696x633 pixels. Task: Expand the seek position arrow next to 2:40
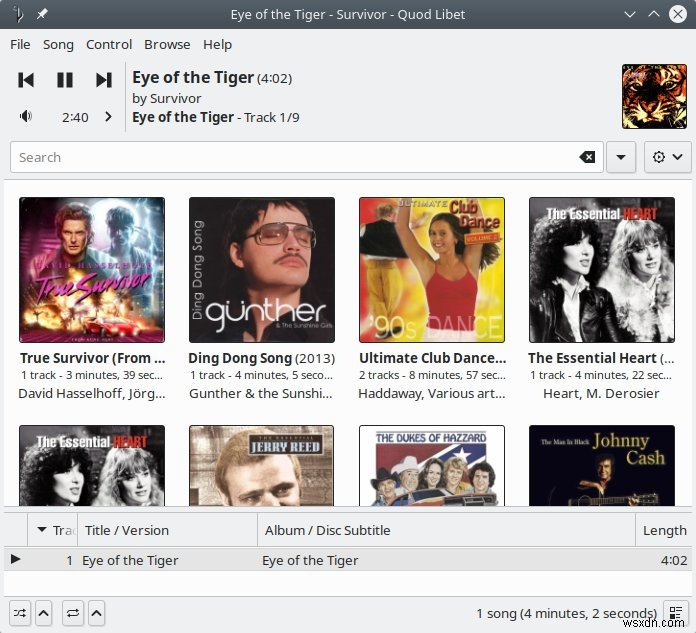click(x=108, y=116)
